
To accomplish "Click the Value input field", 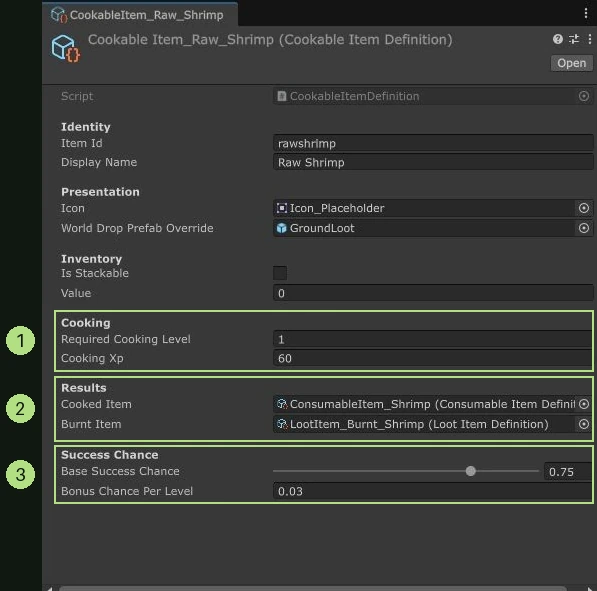I will point(433,293).
